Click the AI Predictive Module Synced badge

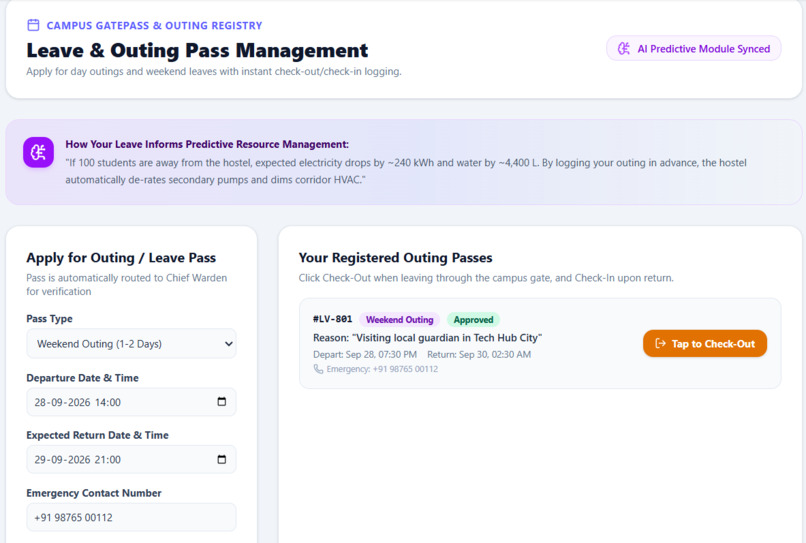[x=694, y=49]
